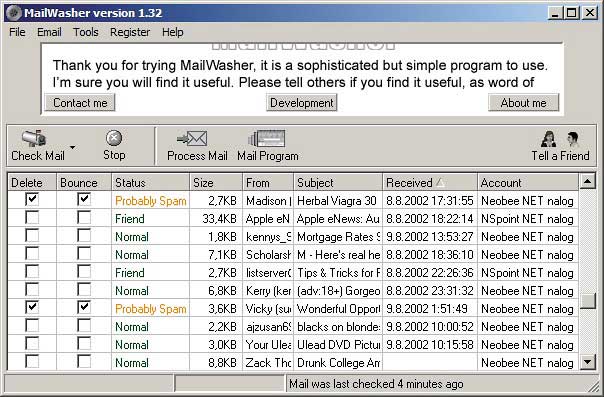604x397 pixels.
Task: Click the MailWasher title bar app icon
Action: click(13, 13)
